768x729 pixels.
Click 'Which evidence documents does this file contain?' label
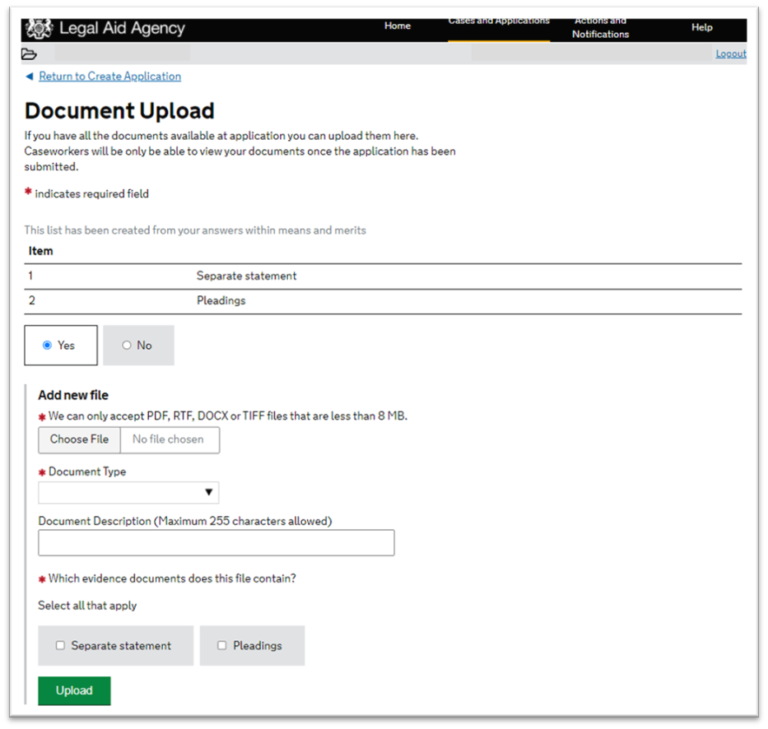(x=172, y=579)
